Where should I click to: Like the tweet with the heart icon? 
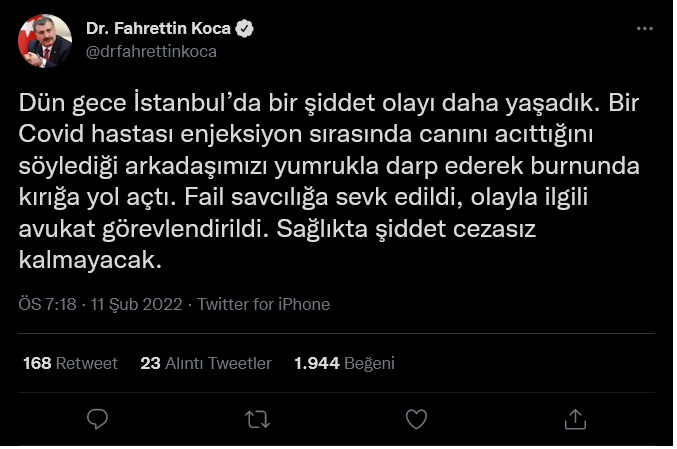click(x=417, y=417)
